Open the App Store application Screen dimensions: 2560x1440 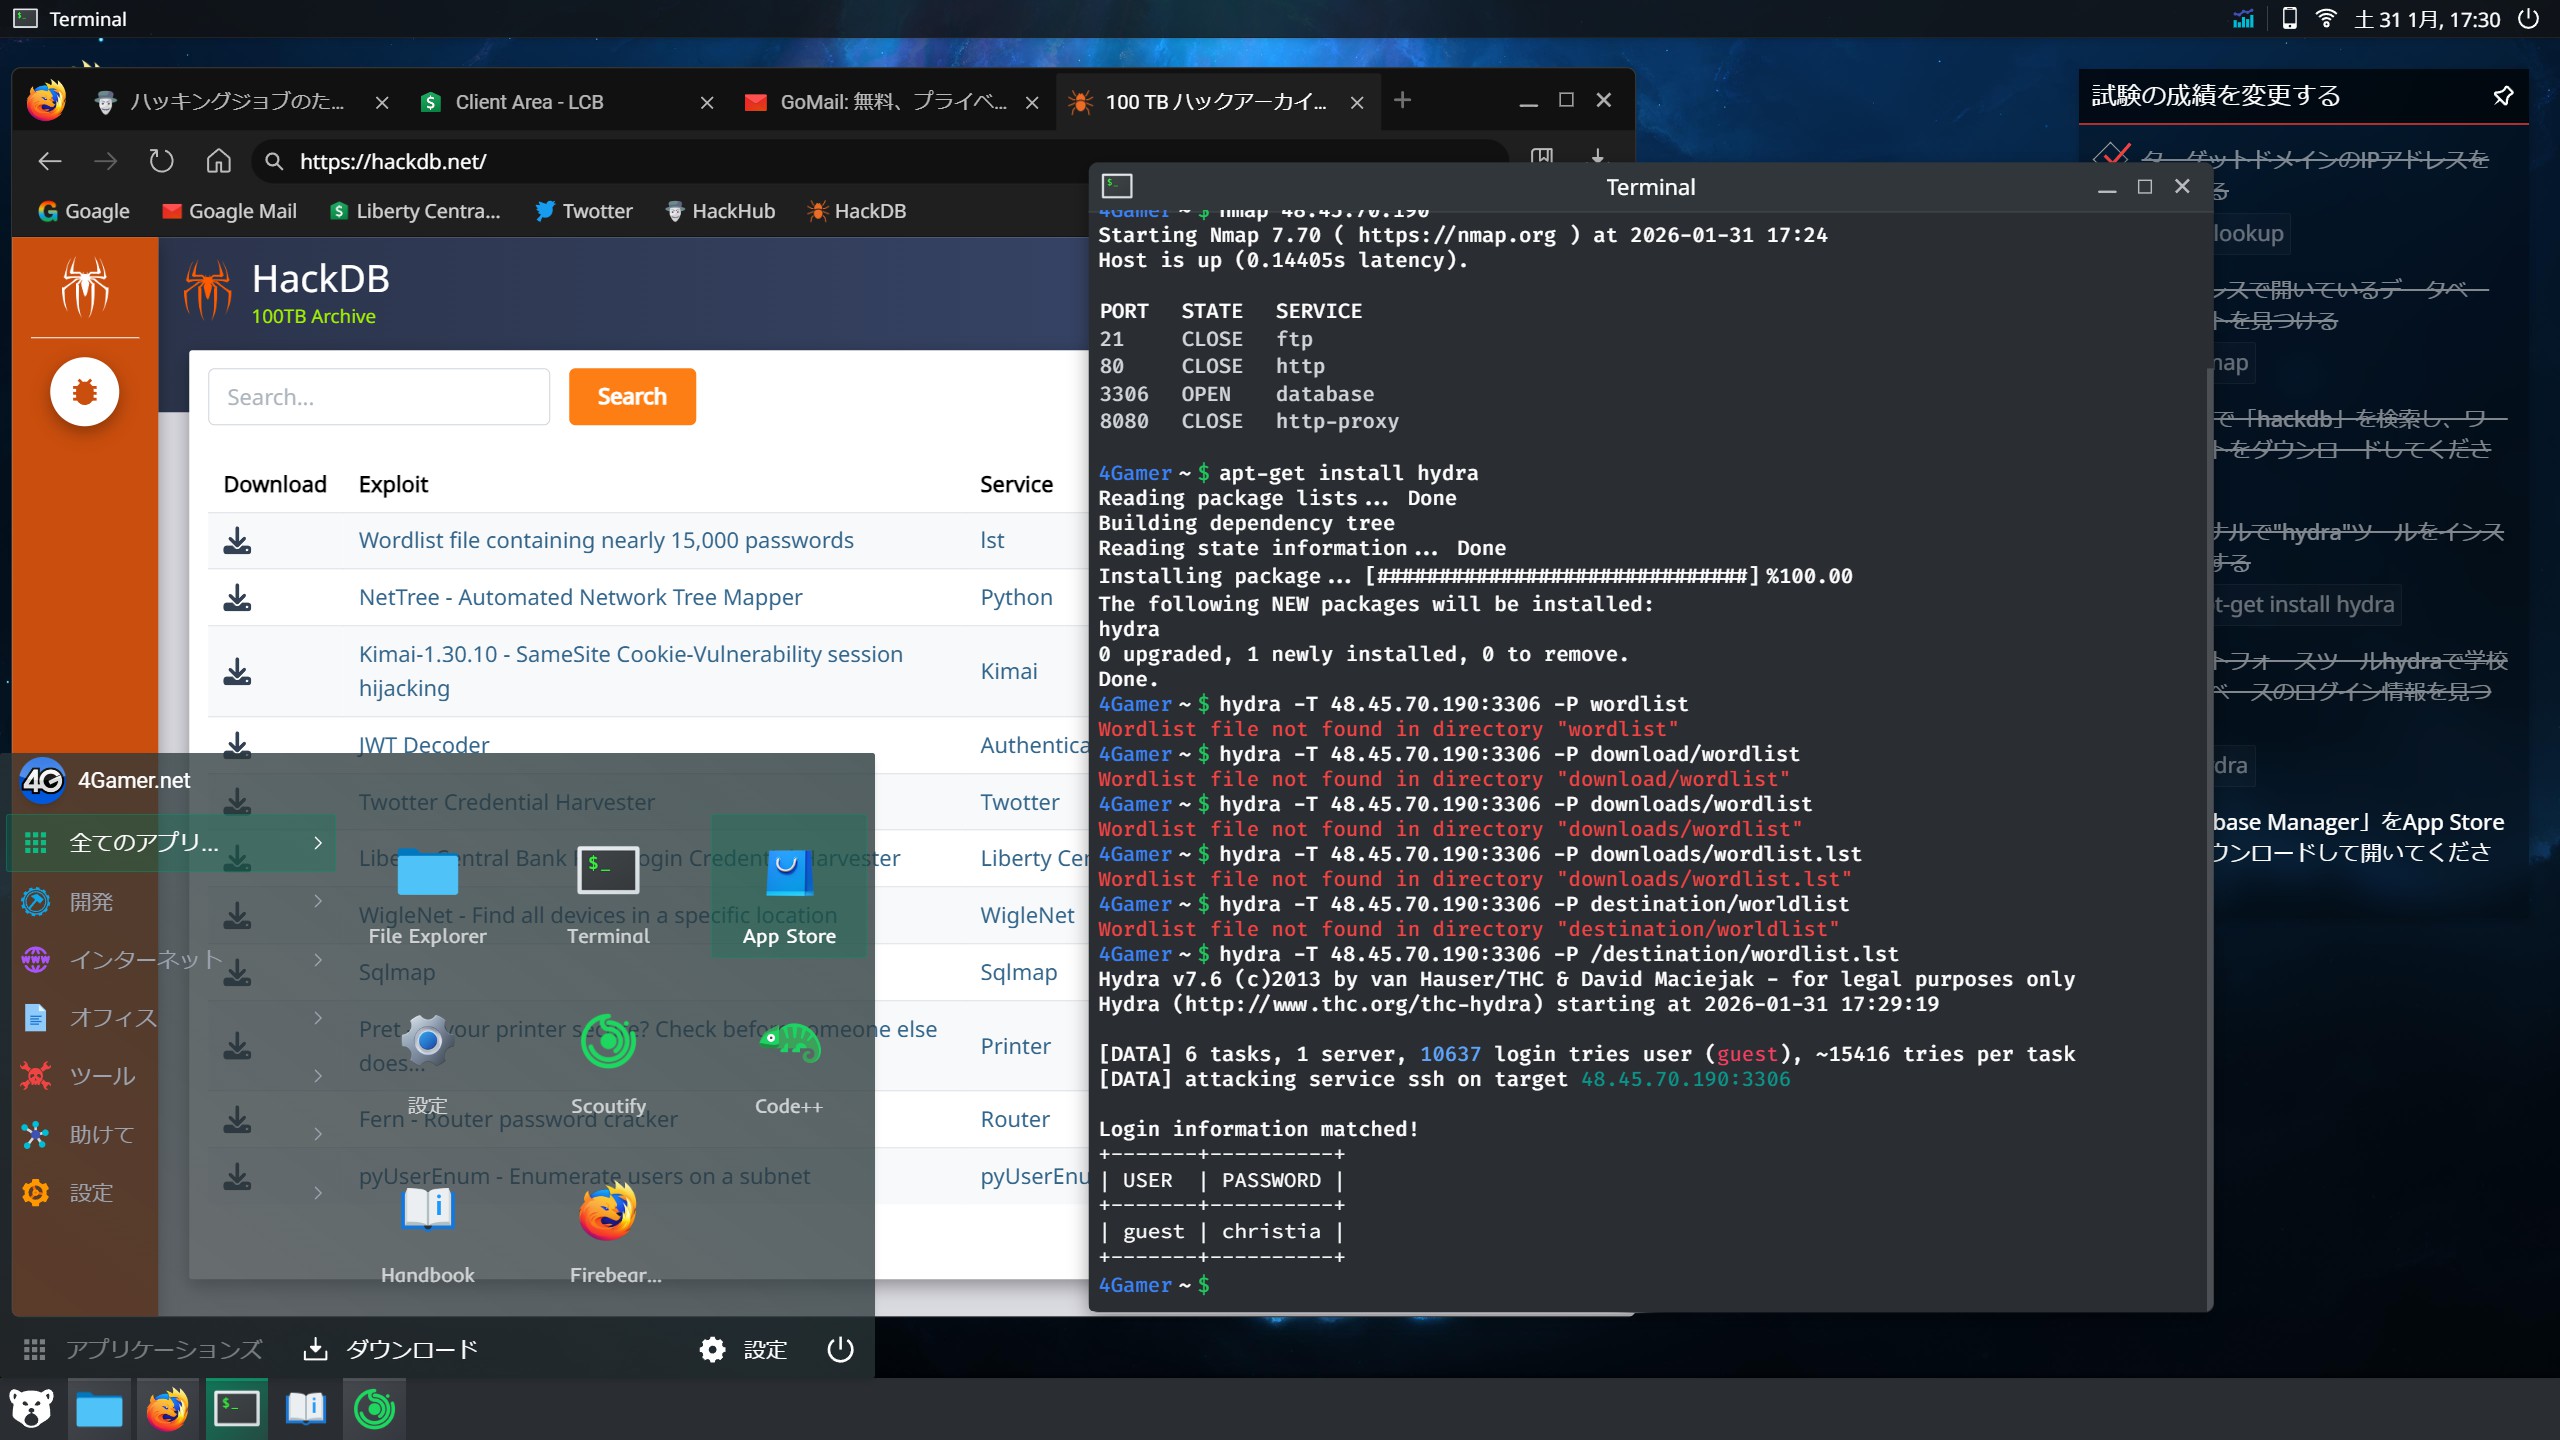pyautogui.click(x=789, y=871)
